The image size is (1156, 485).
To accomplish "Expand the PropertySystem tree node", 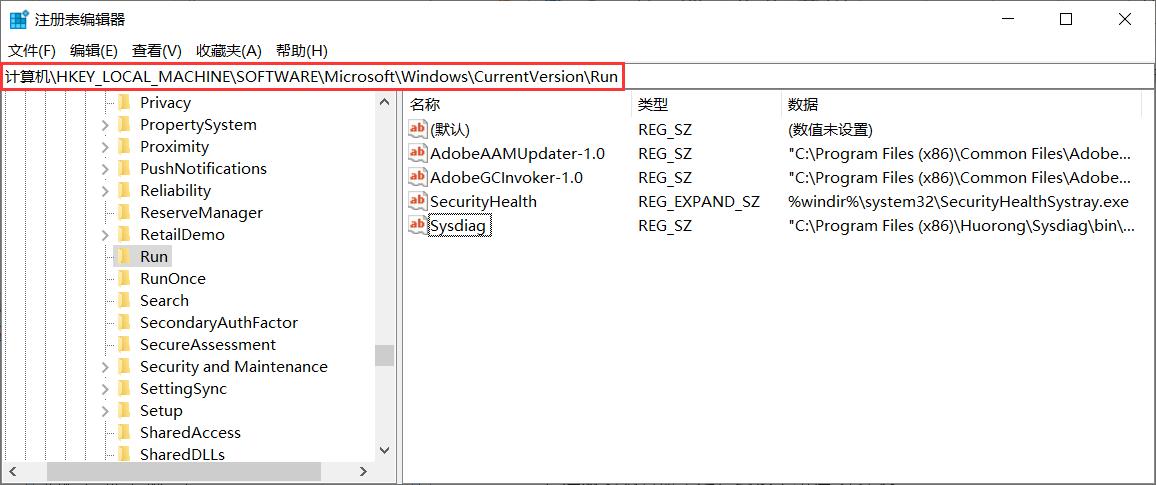I will point(105,125).
